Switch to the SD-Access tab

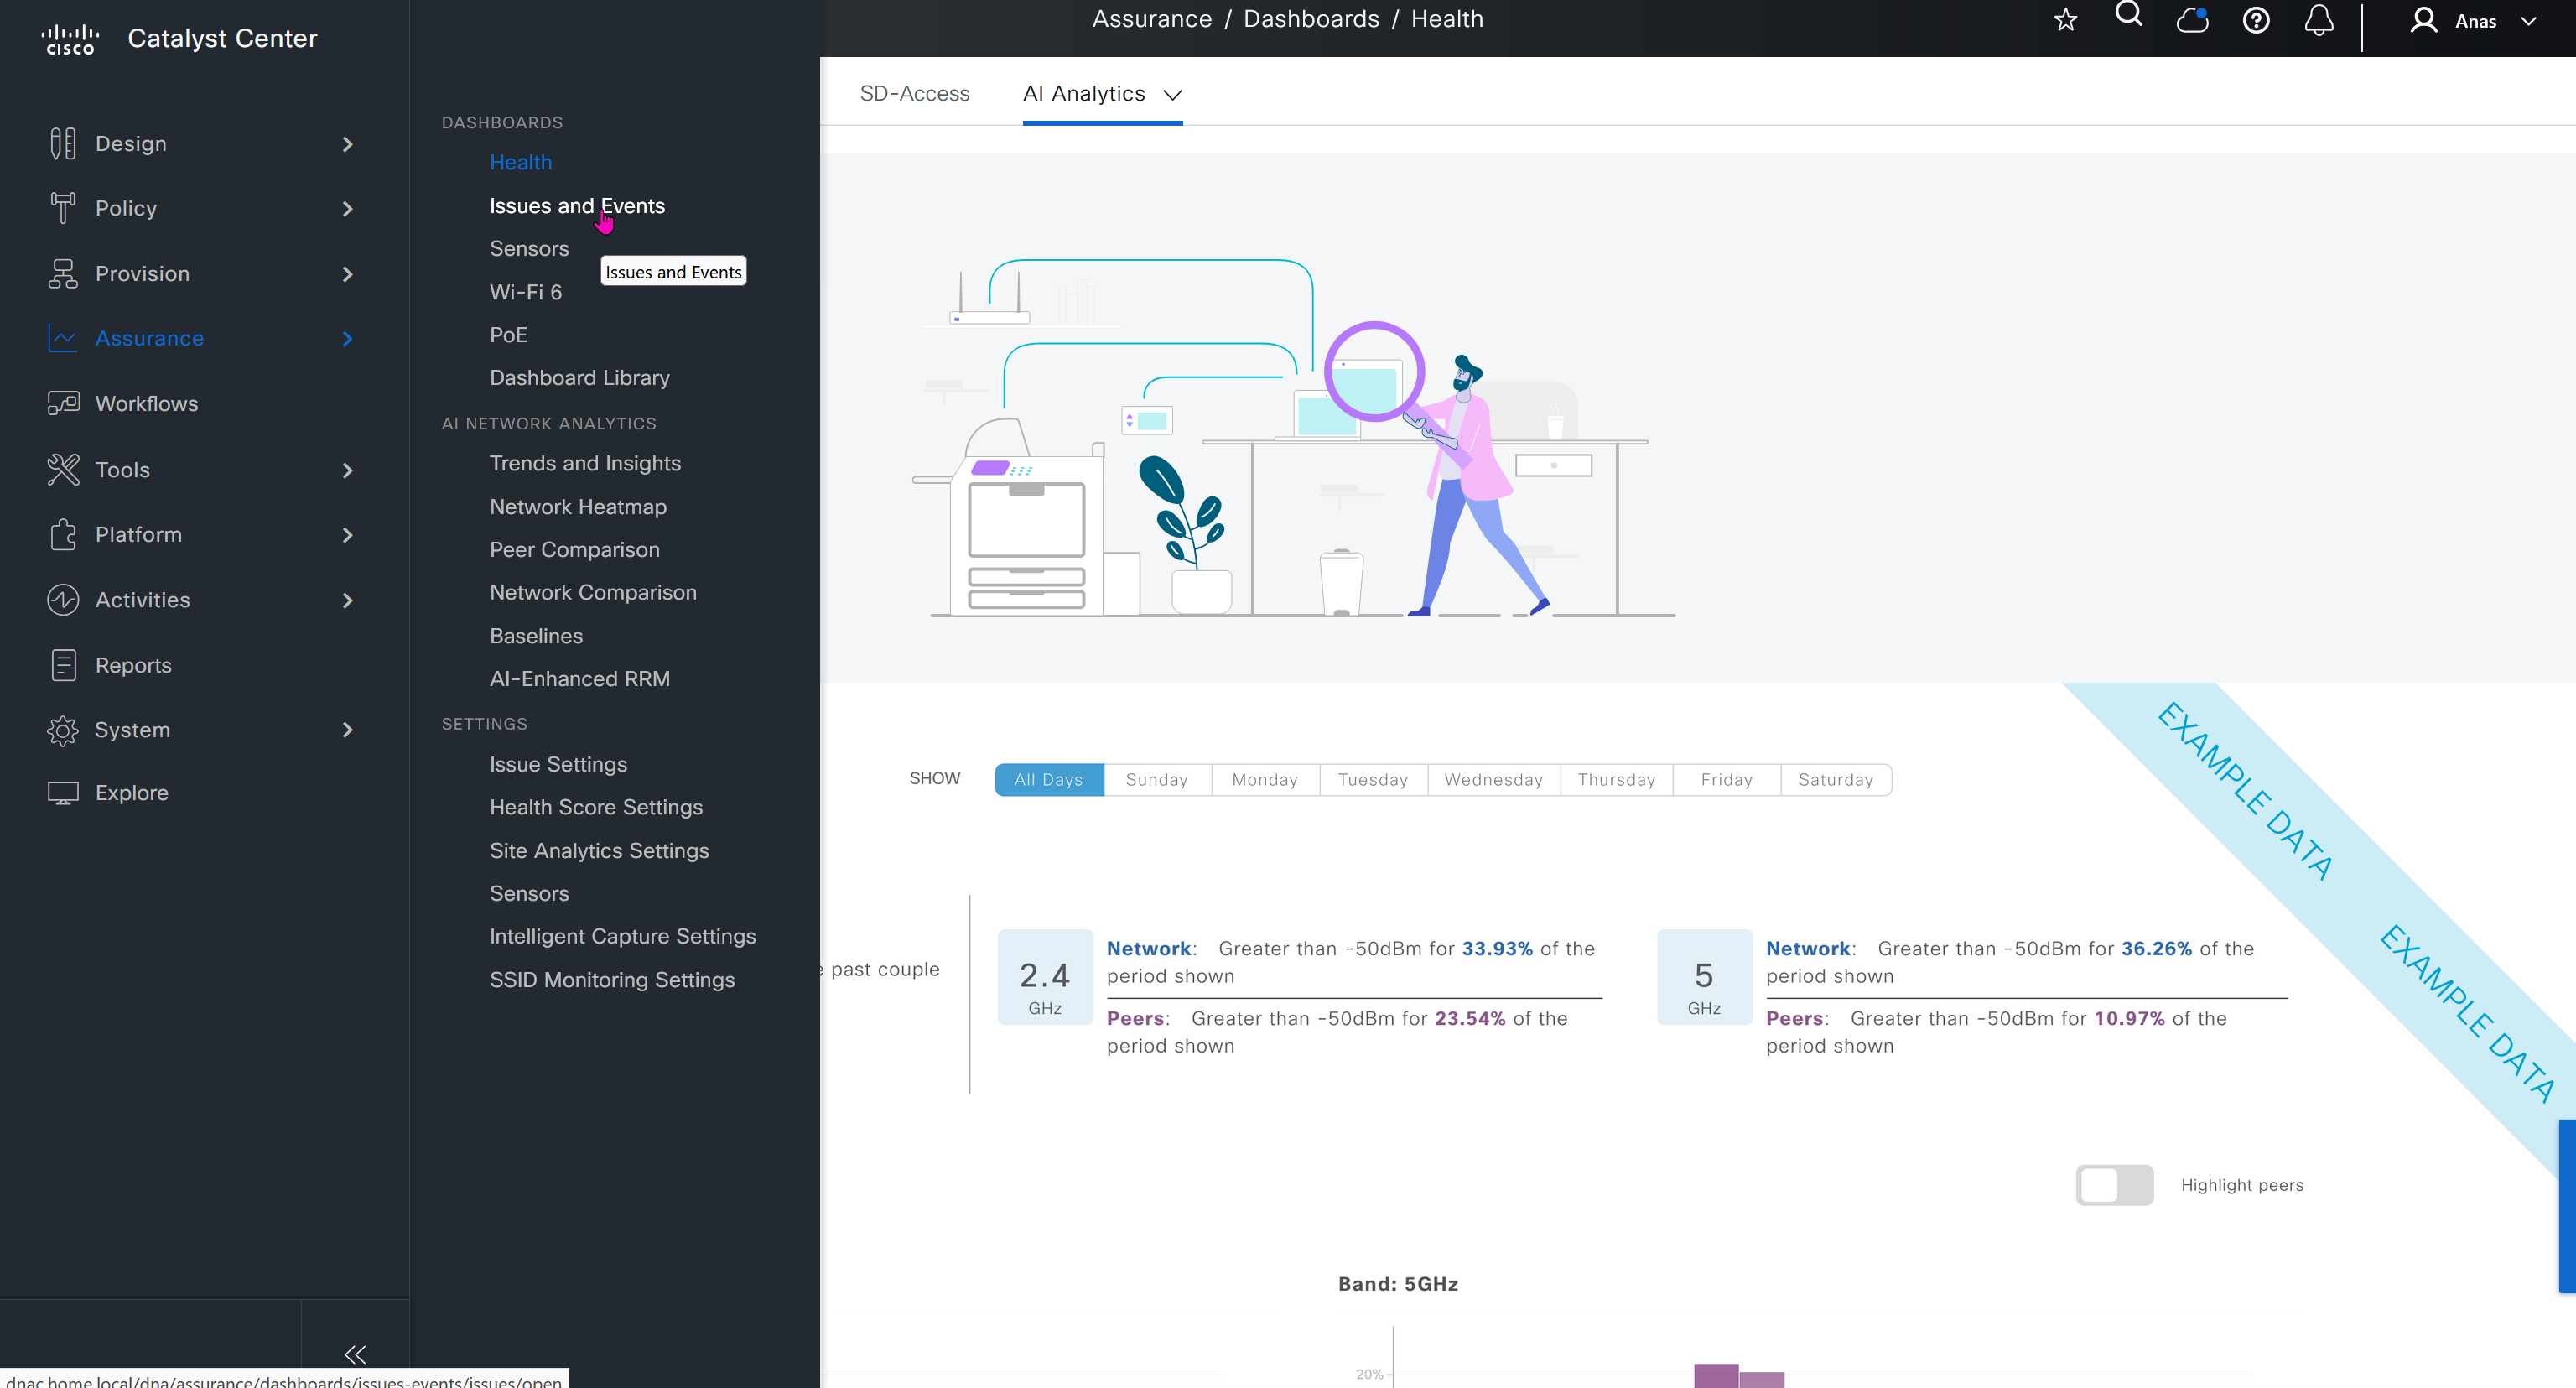click(x=914, y=93)
